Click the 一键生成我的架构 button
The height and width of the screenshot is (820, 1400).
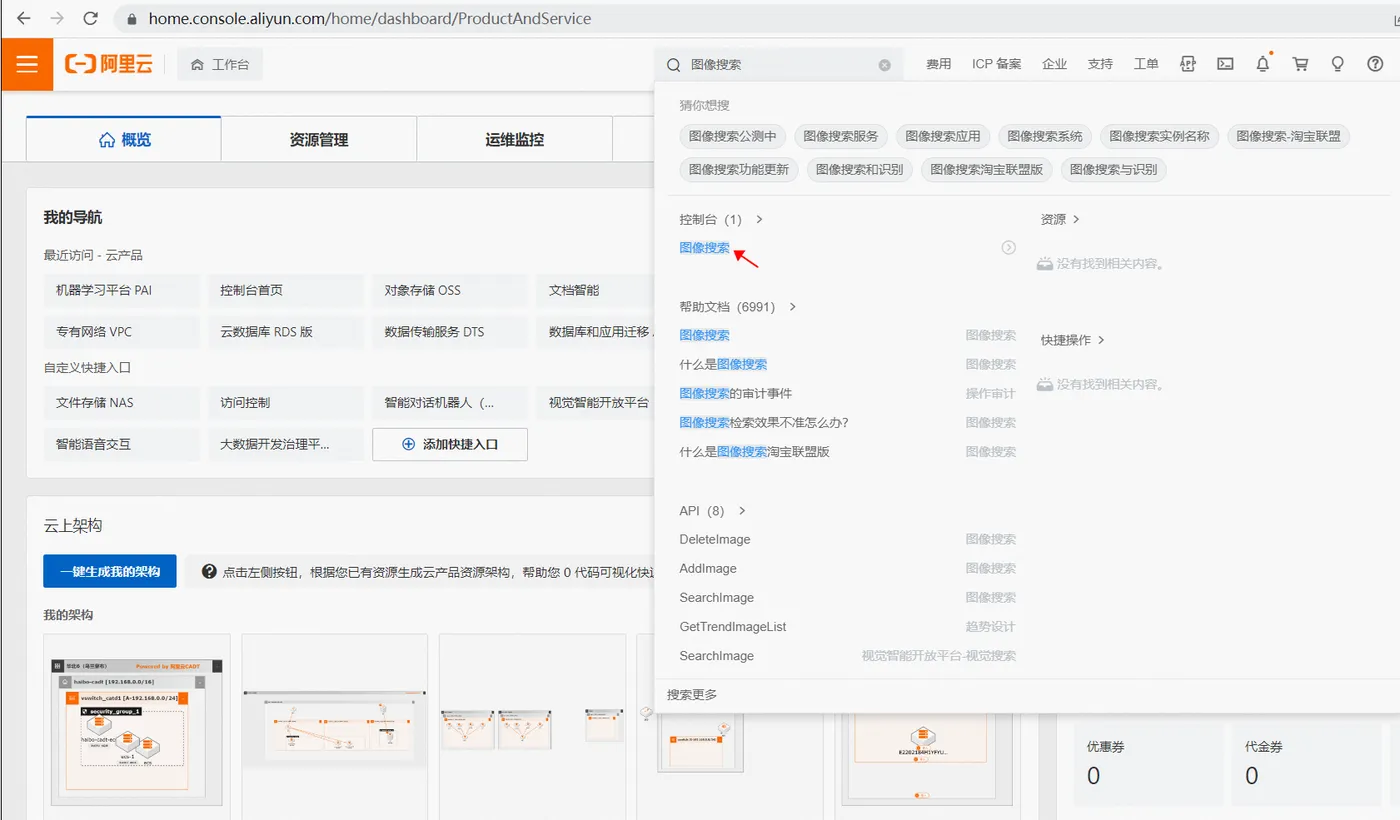110,571
